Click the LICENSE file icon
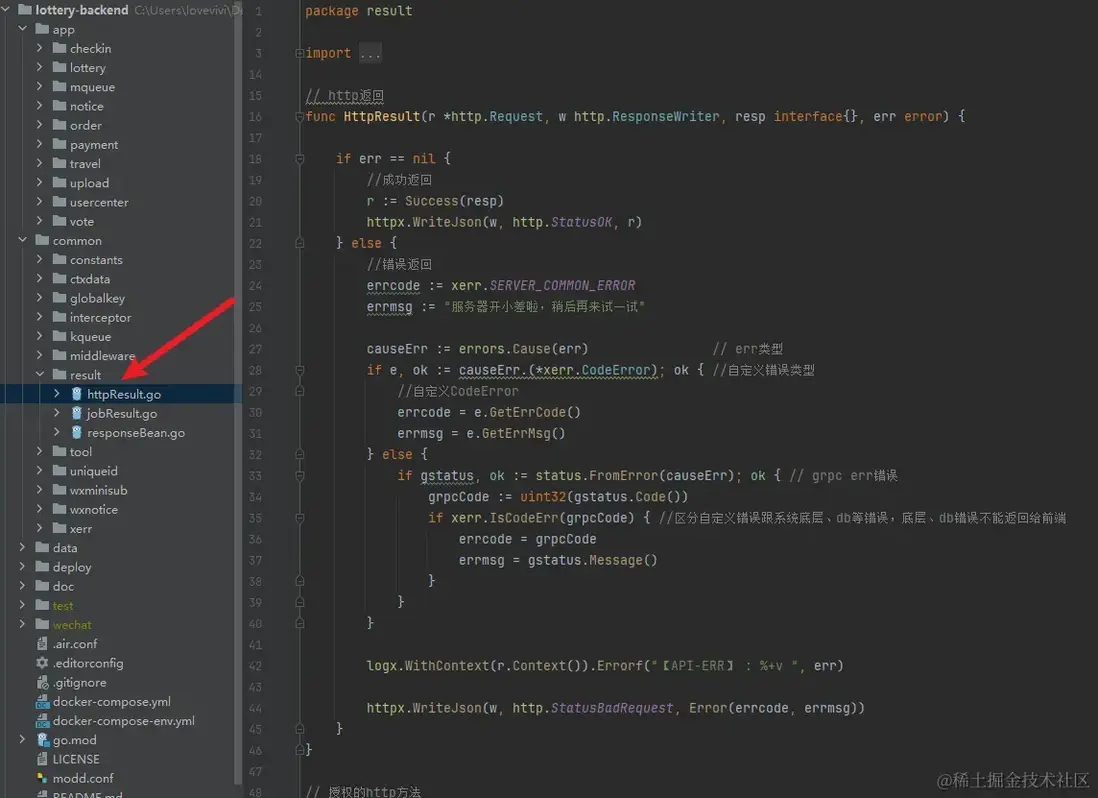This screenshot has width=1098, height=798. [x=43, y=759]
